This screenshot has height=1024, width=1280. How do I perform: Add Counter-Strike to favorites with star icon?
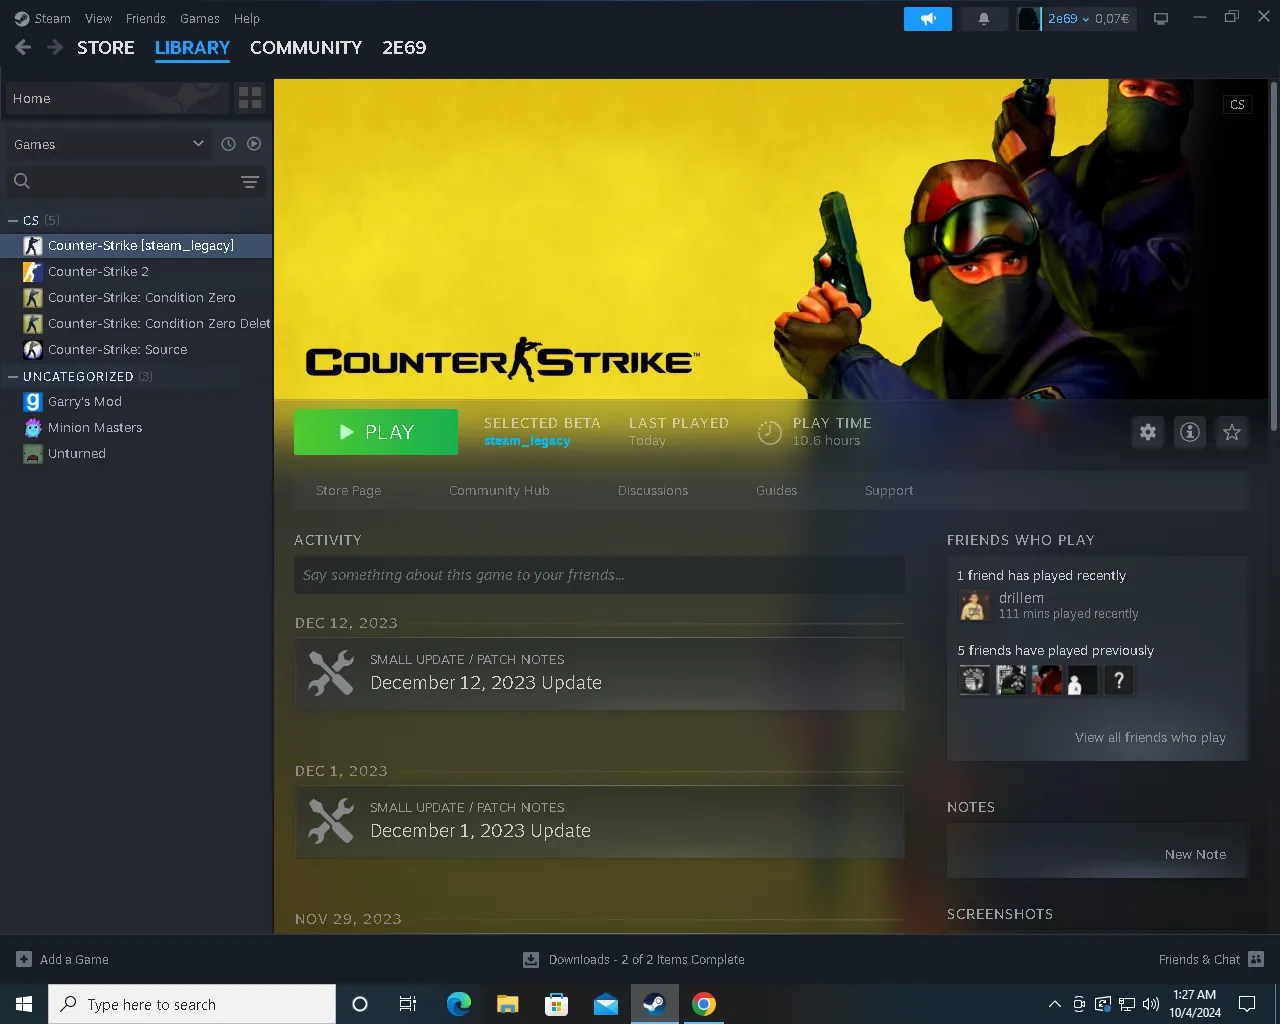[1232, 432]
